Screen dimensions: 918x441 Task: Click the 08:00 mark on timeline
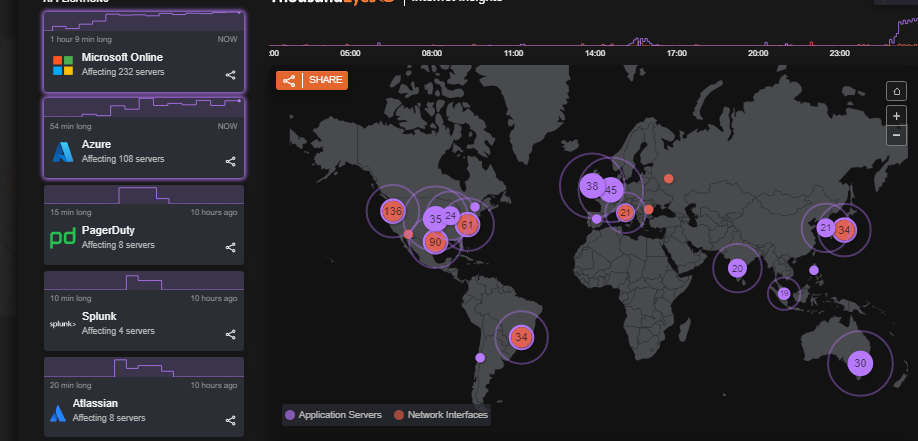[x=431, y=53]
